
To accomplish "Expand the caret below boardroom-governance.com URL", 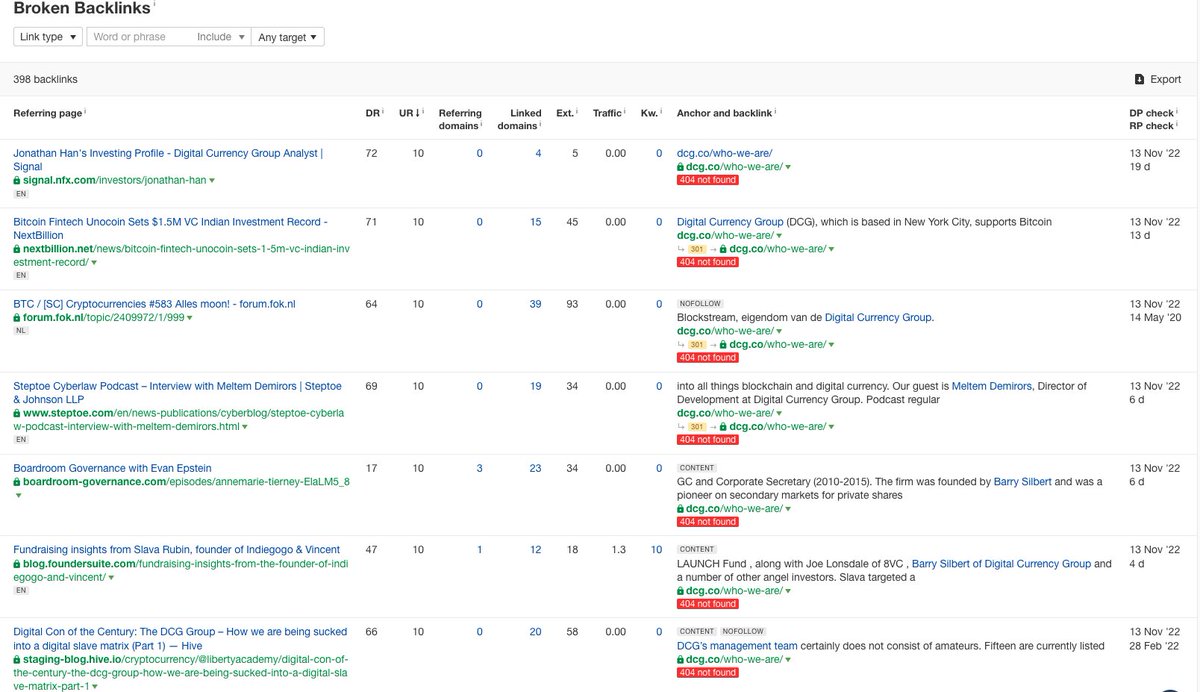I will [x=17, y=495].
